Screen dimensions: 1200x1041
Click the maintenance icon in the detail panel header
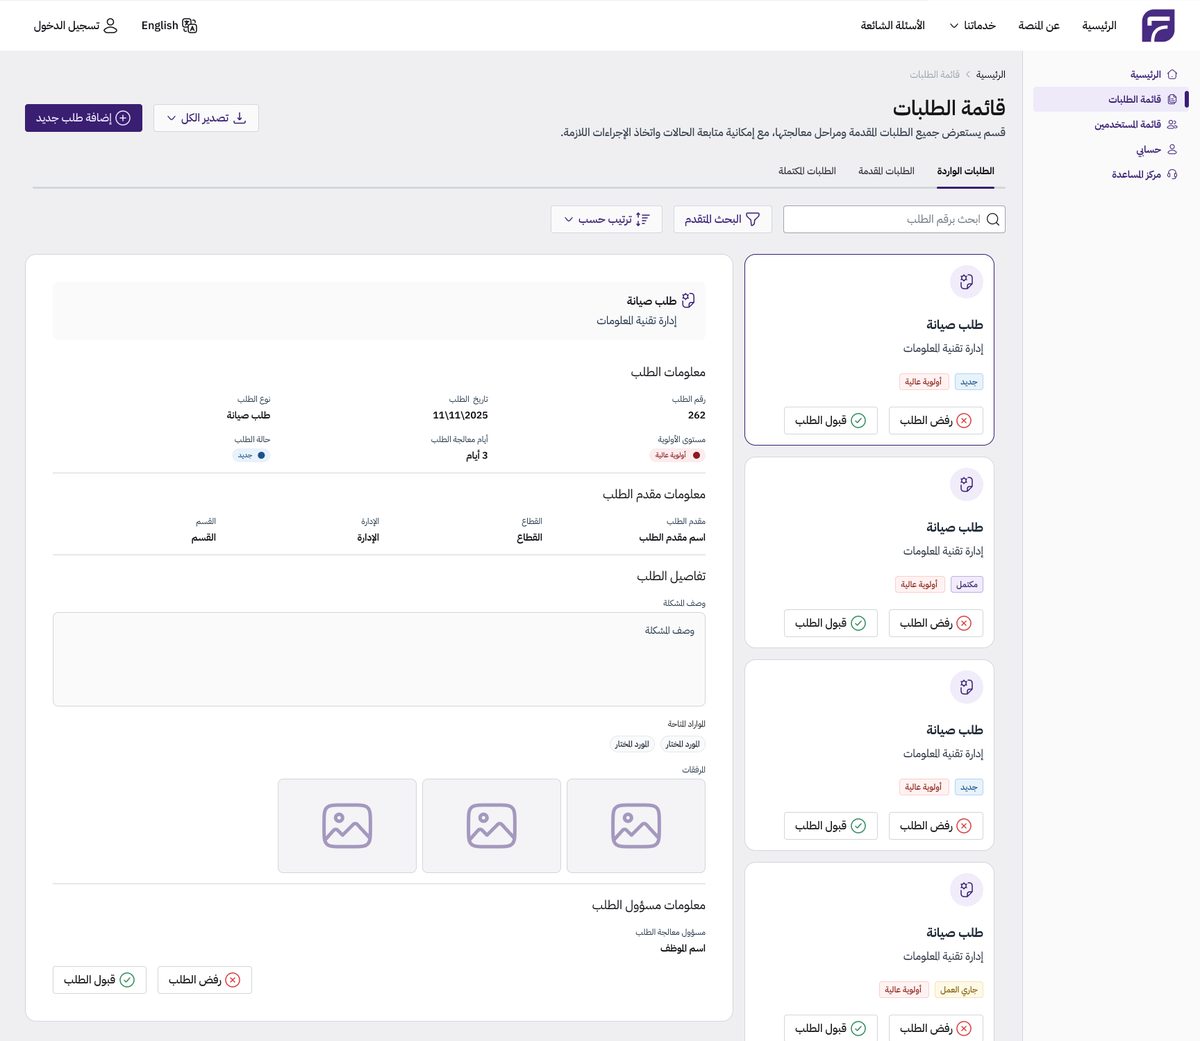tap(688, 300)
